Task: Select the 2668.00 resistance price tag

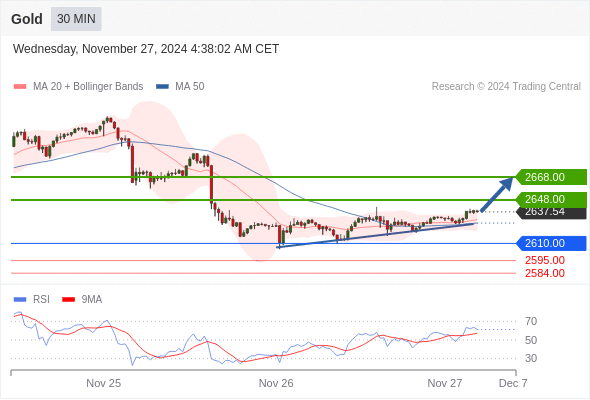Action: 551,177
